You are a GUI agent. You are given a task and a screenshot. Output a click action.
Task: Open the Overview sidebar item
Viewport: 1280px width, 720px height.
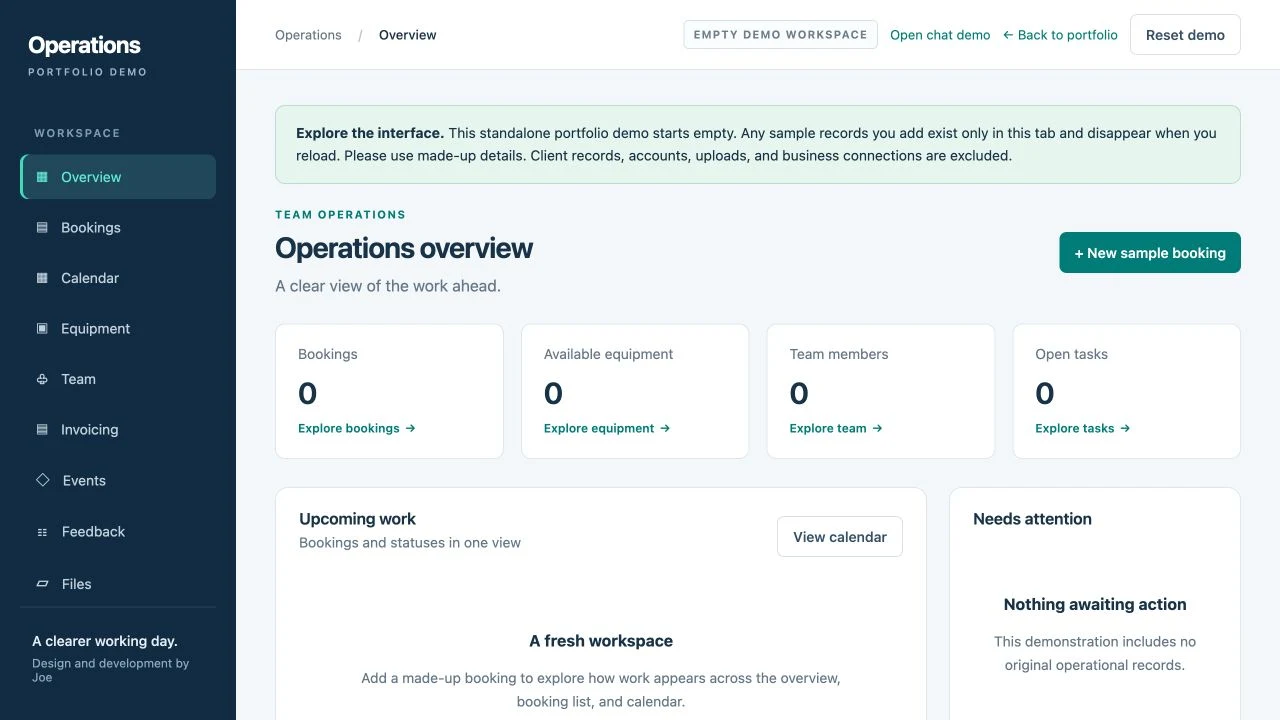click(118, 177)
